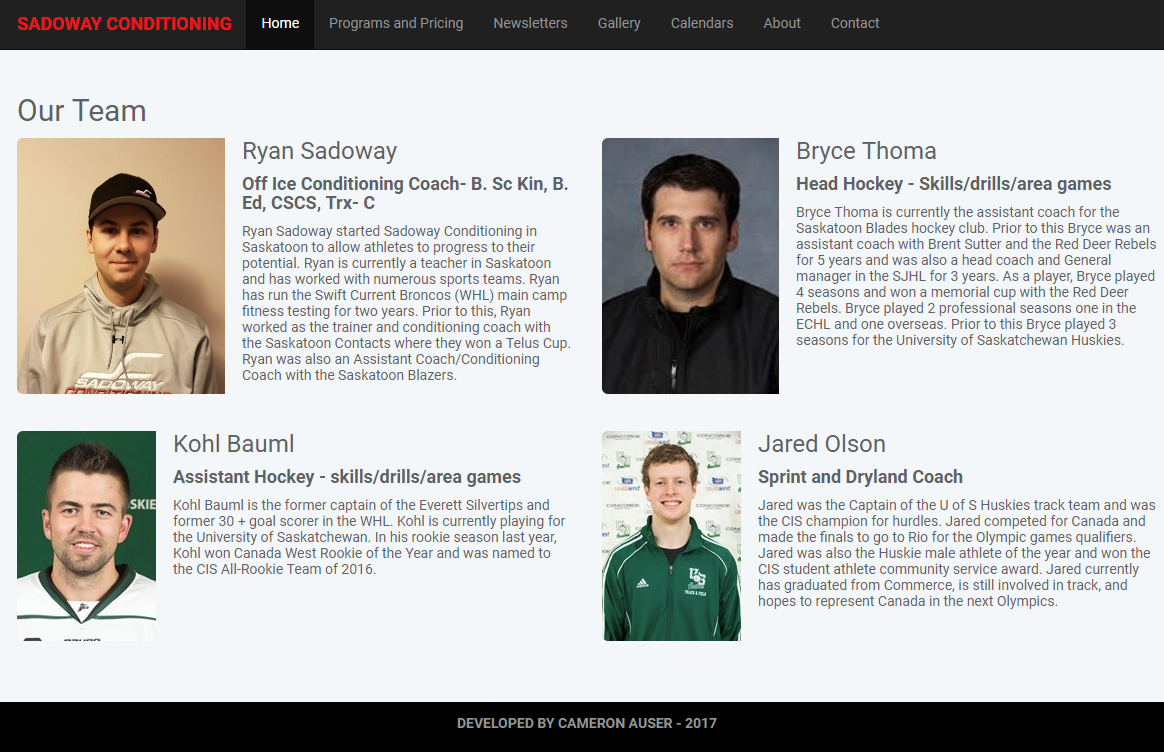Viewport: 1164px width, 752px height.
Task: Select the 'Our Team' heading
Action: coord(82,111)
